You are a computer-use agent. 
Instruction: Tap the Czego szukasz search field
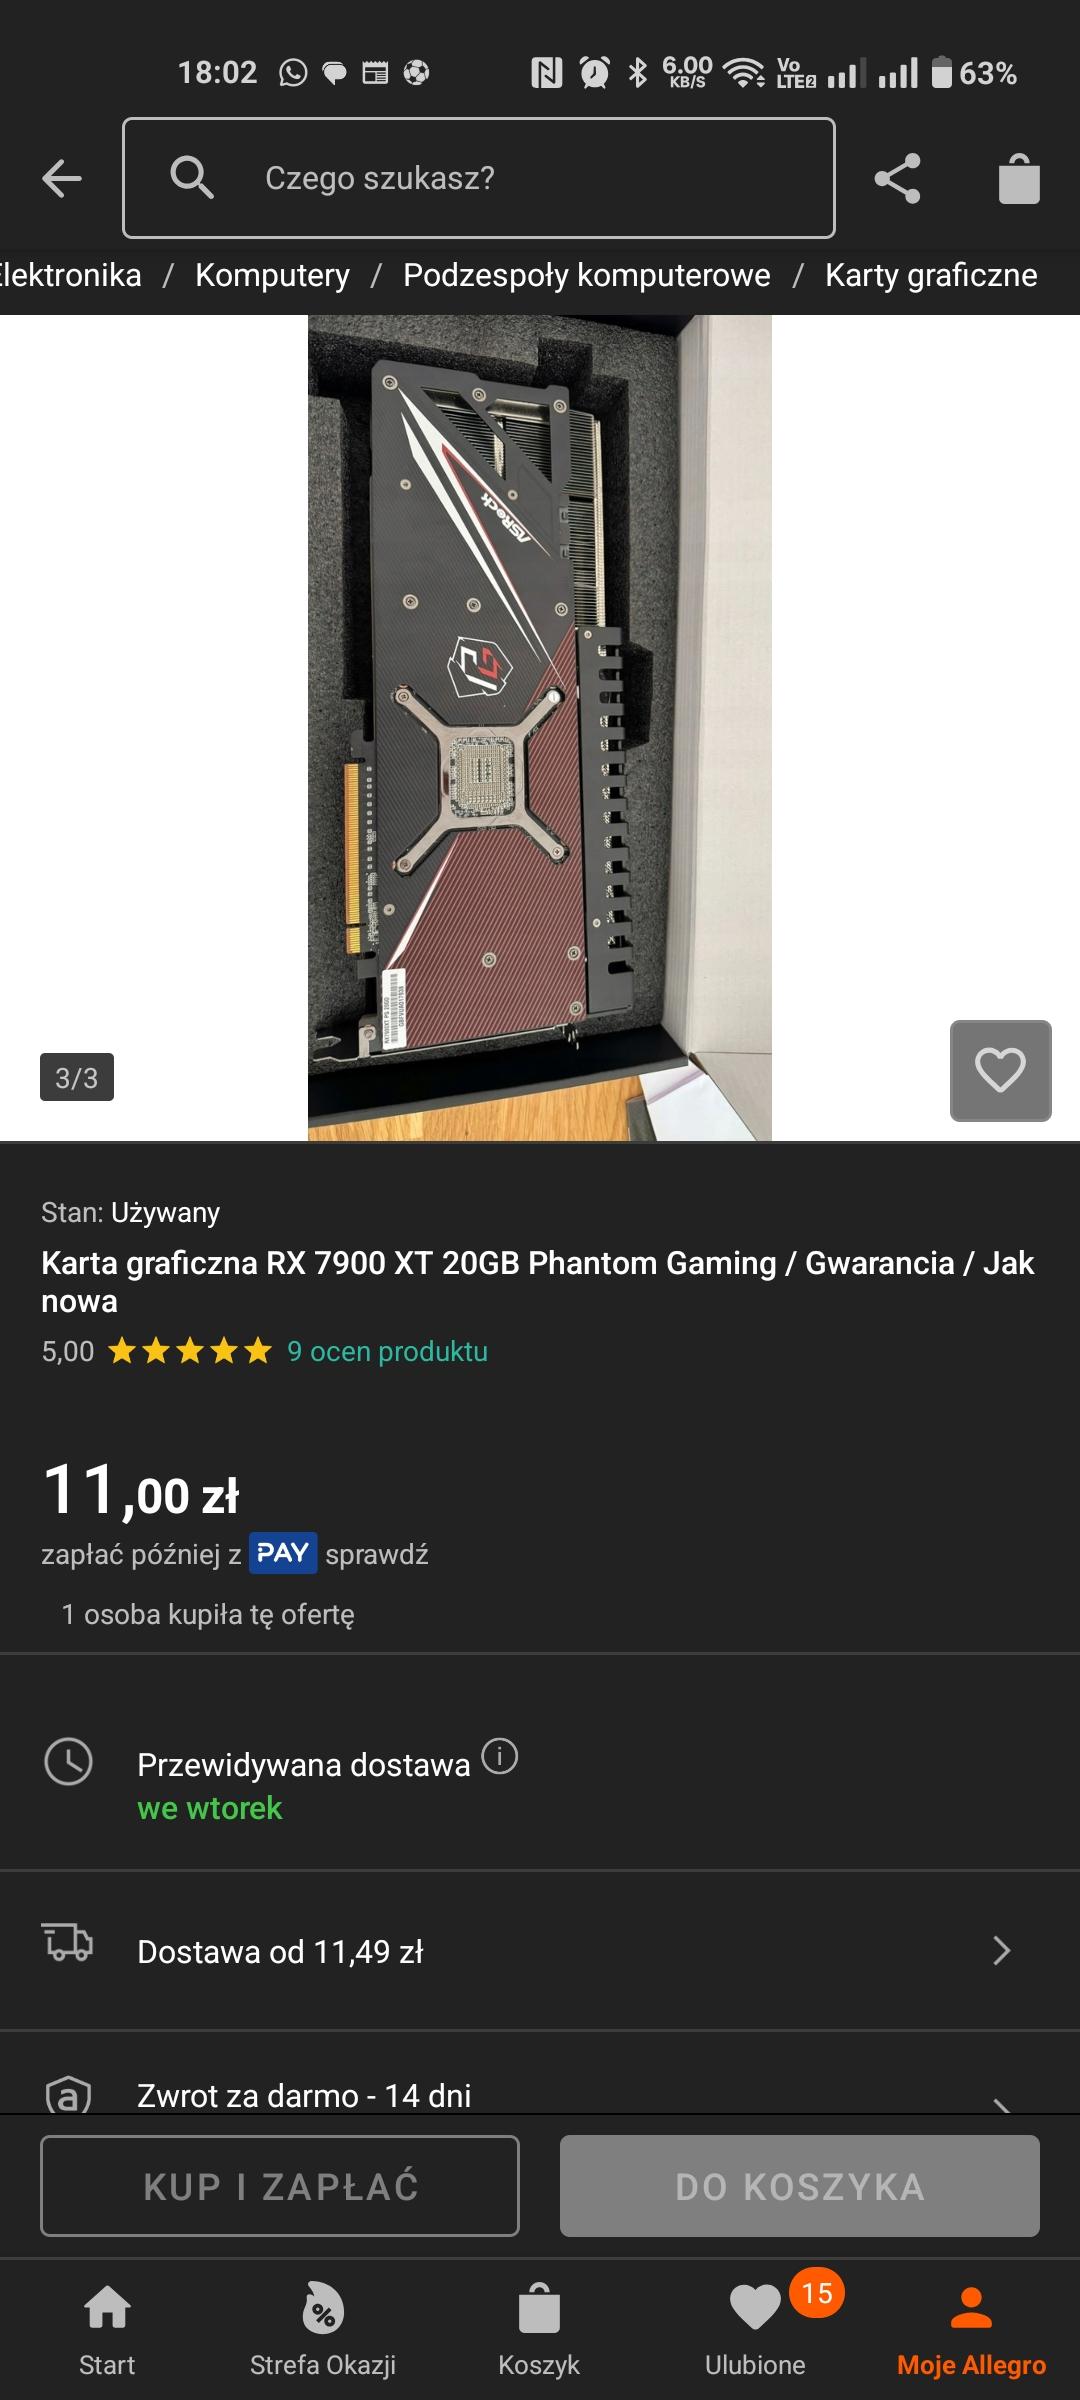[x=479, y=178]
